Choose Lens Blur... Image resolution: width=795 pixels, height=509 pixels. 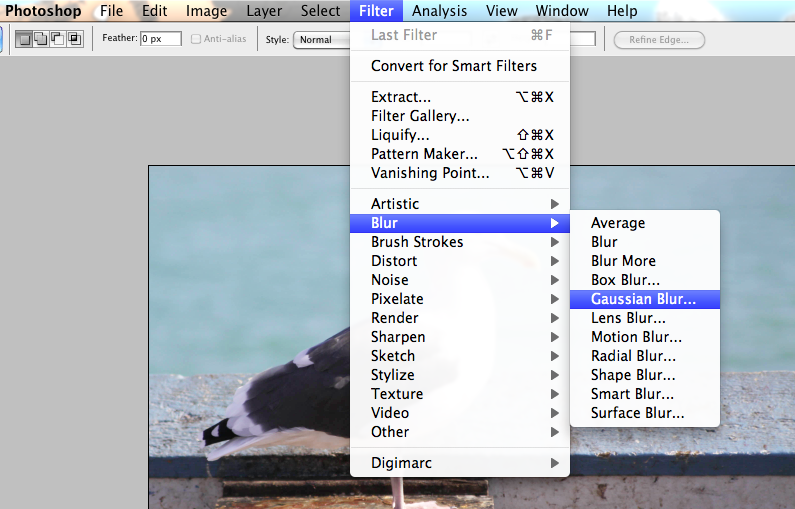(645, 318)
